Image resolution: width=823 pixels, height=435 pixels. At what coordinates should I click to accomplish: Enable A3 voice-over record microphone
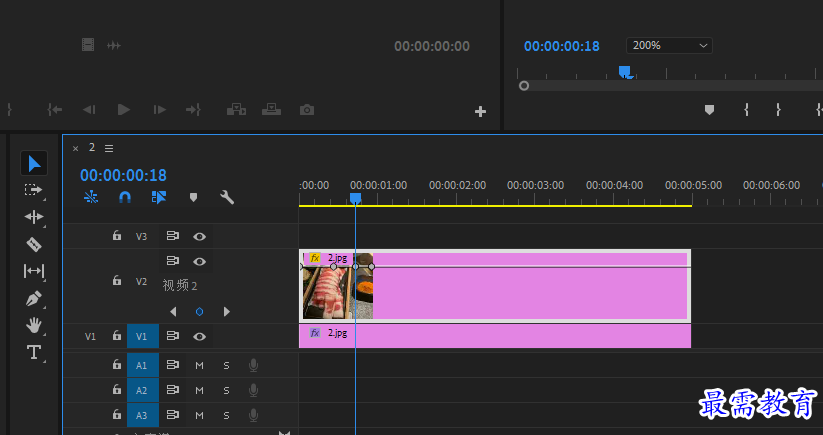253,416
